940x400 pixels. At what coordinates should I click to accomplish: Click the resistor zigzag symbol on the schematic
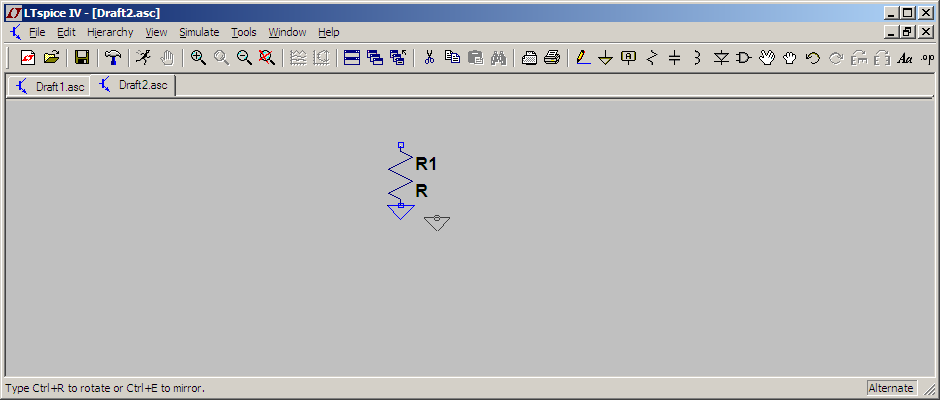[400, 175]
